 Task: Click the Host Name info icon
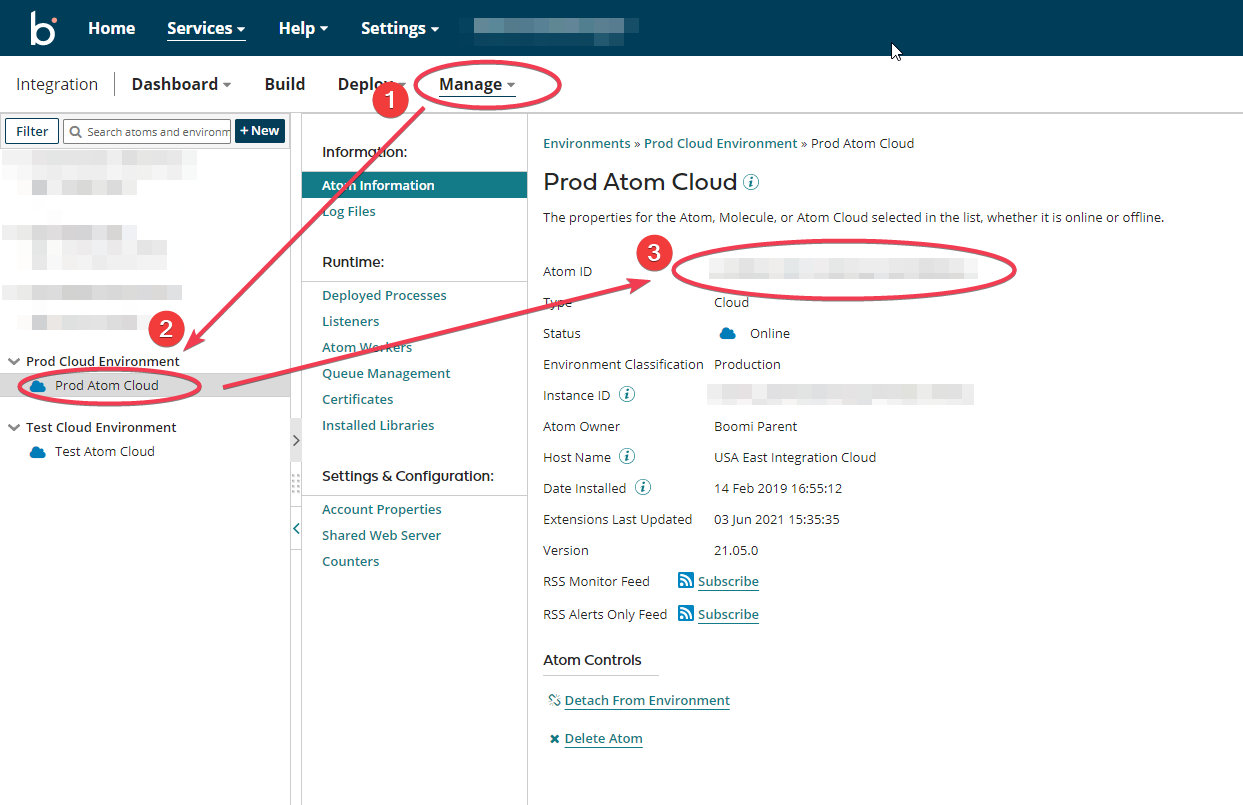(627, 457)
